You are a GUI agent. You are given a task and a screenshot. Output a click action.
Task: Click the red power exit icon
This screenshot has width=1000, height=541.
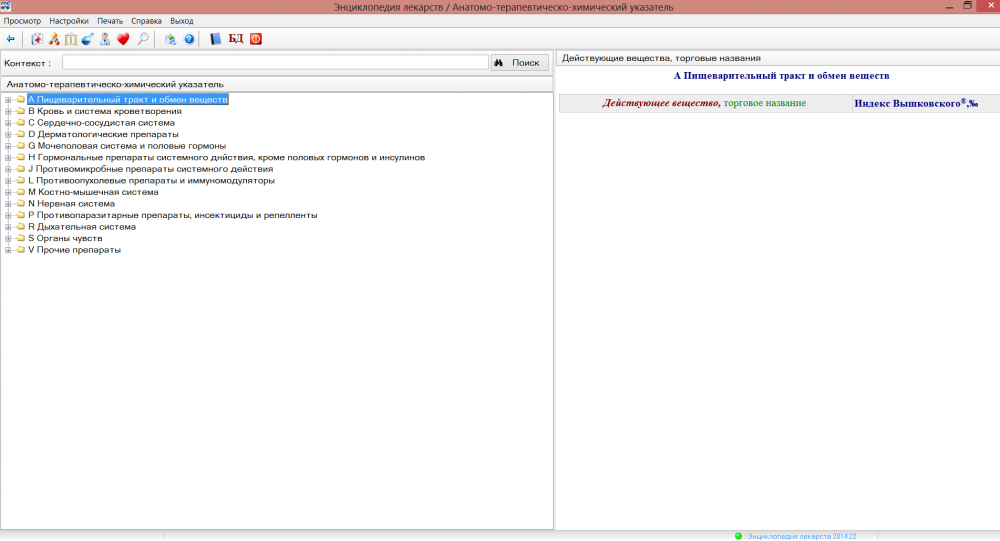pyautogui.click(x=255, y=39)
